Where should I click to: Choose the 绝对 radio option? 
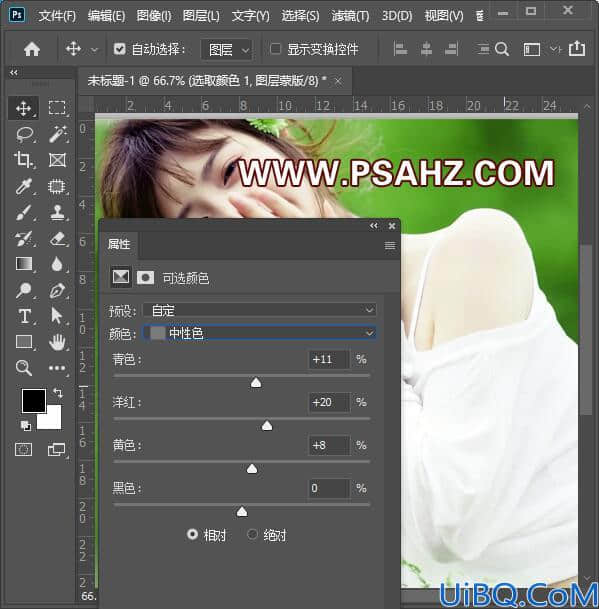(x=252, y=534)
